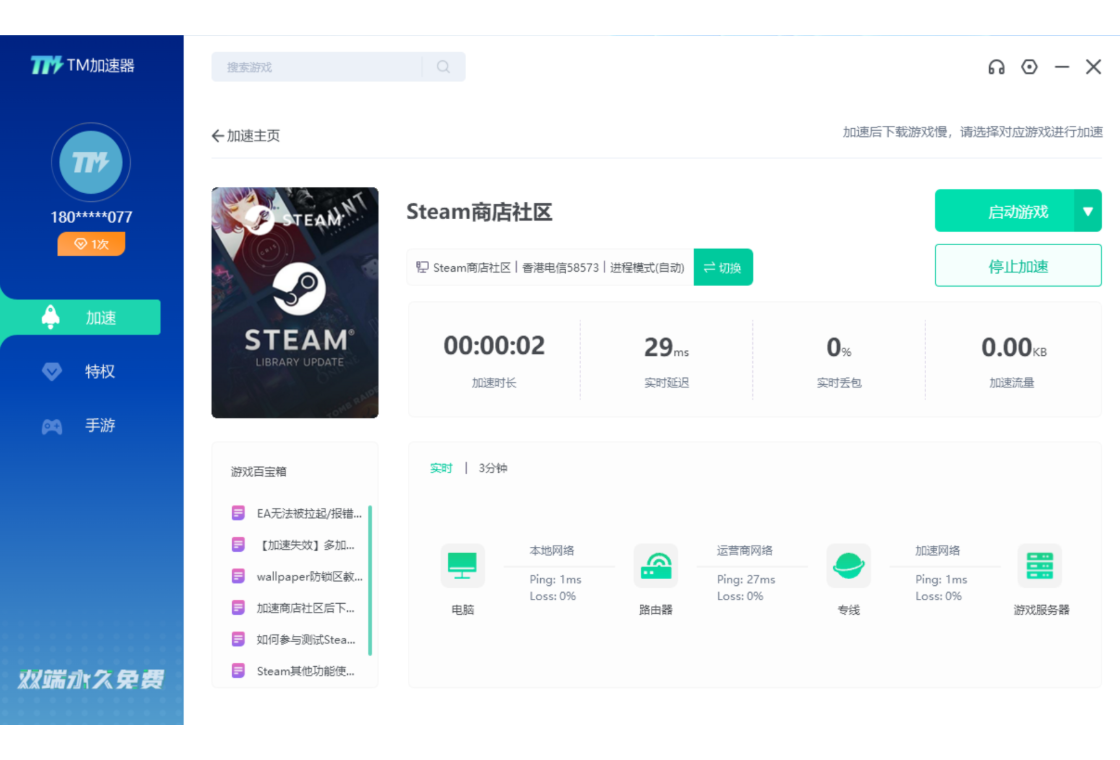The height and width of the screenshot is (760, 1120).
Task: Click the 游戏服务器 server icon
Action: [x=1040, y=566]
